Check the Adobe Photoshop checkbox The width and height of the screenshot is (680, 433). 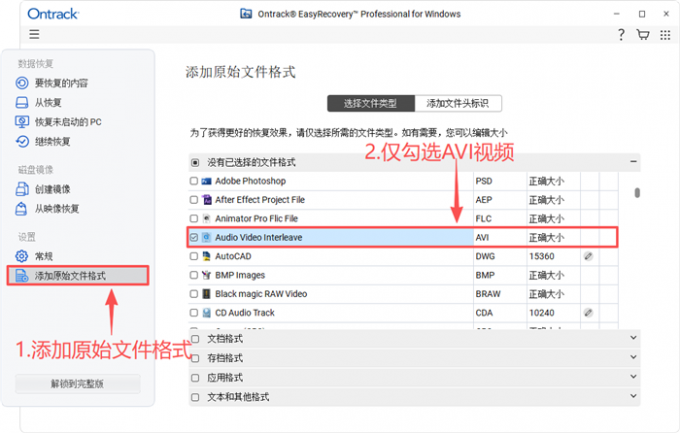point(194,181)
